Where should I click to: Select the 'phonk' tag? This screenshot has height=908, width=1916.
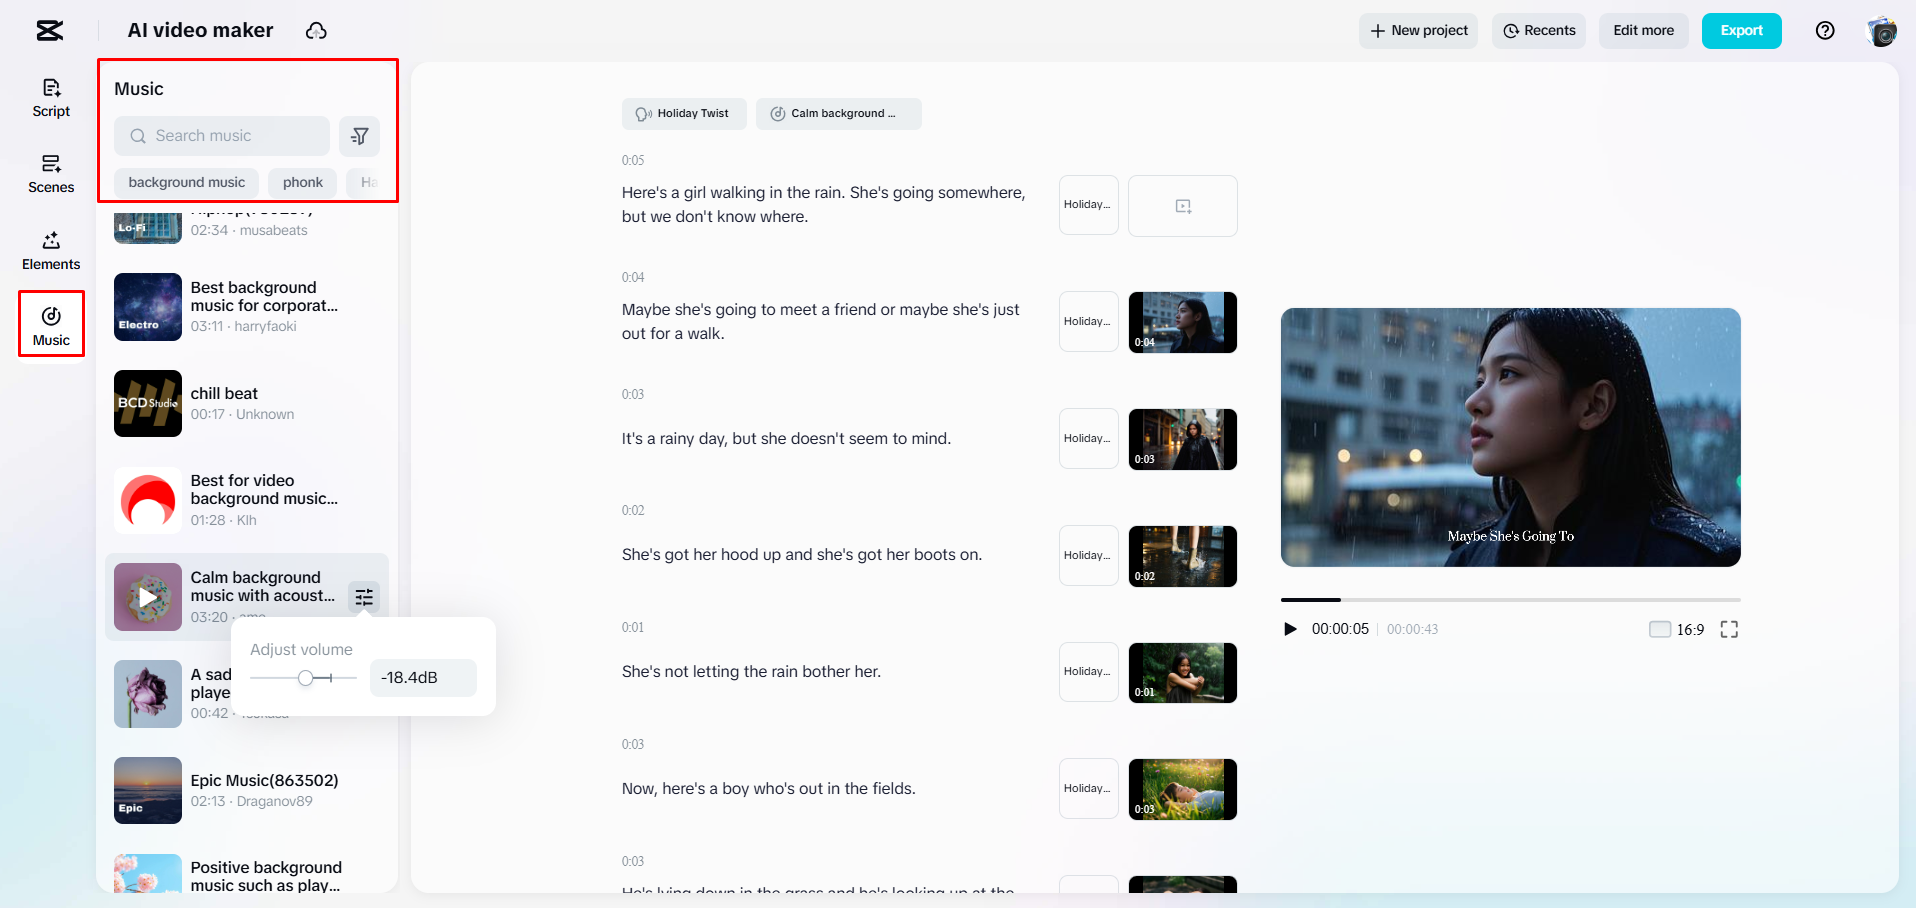[x=302, y=183]
